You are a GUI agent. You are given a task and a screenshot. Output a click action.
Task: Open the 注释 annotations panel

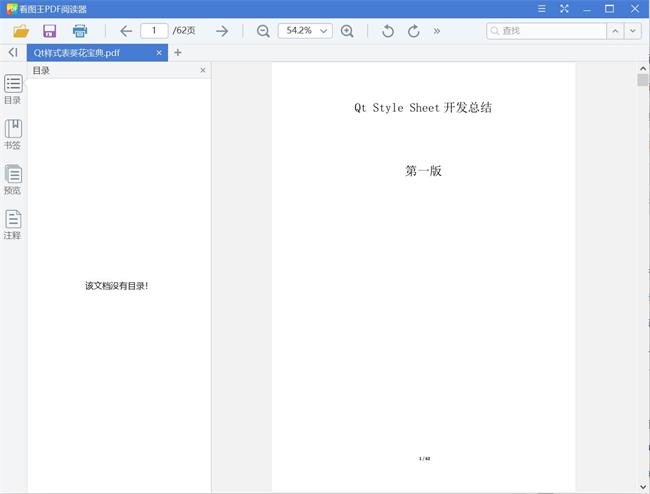click(13, 225)
